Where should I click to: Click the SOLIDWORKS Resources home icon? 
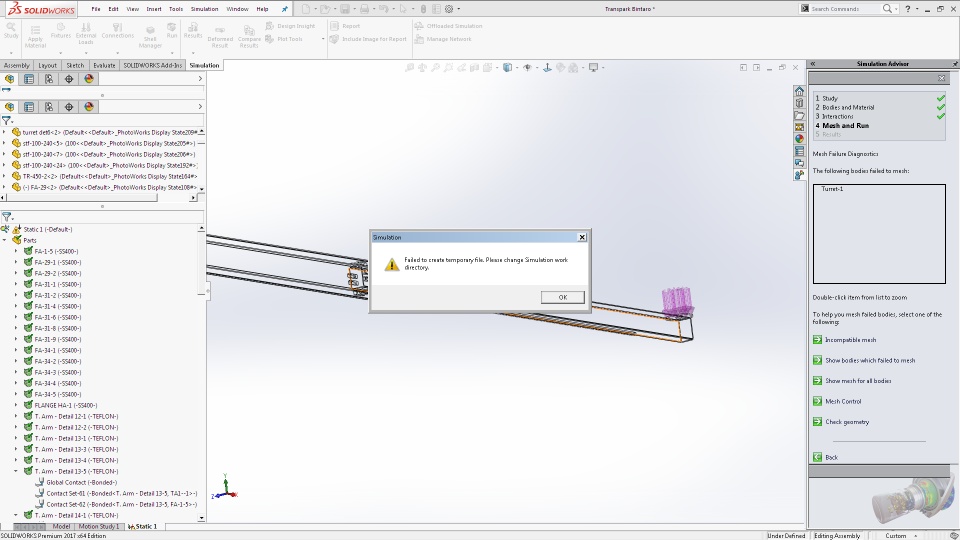point(799,91)
